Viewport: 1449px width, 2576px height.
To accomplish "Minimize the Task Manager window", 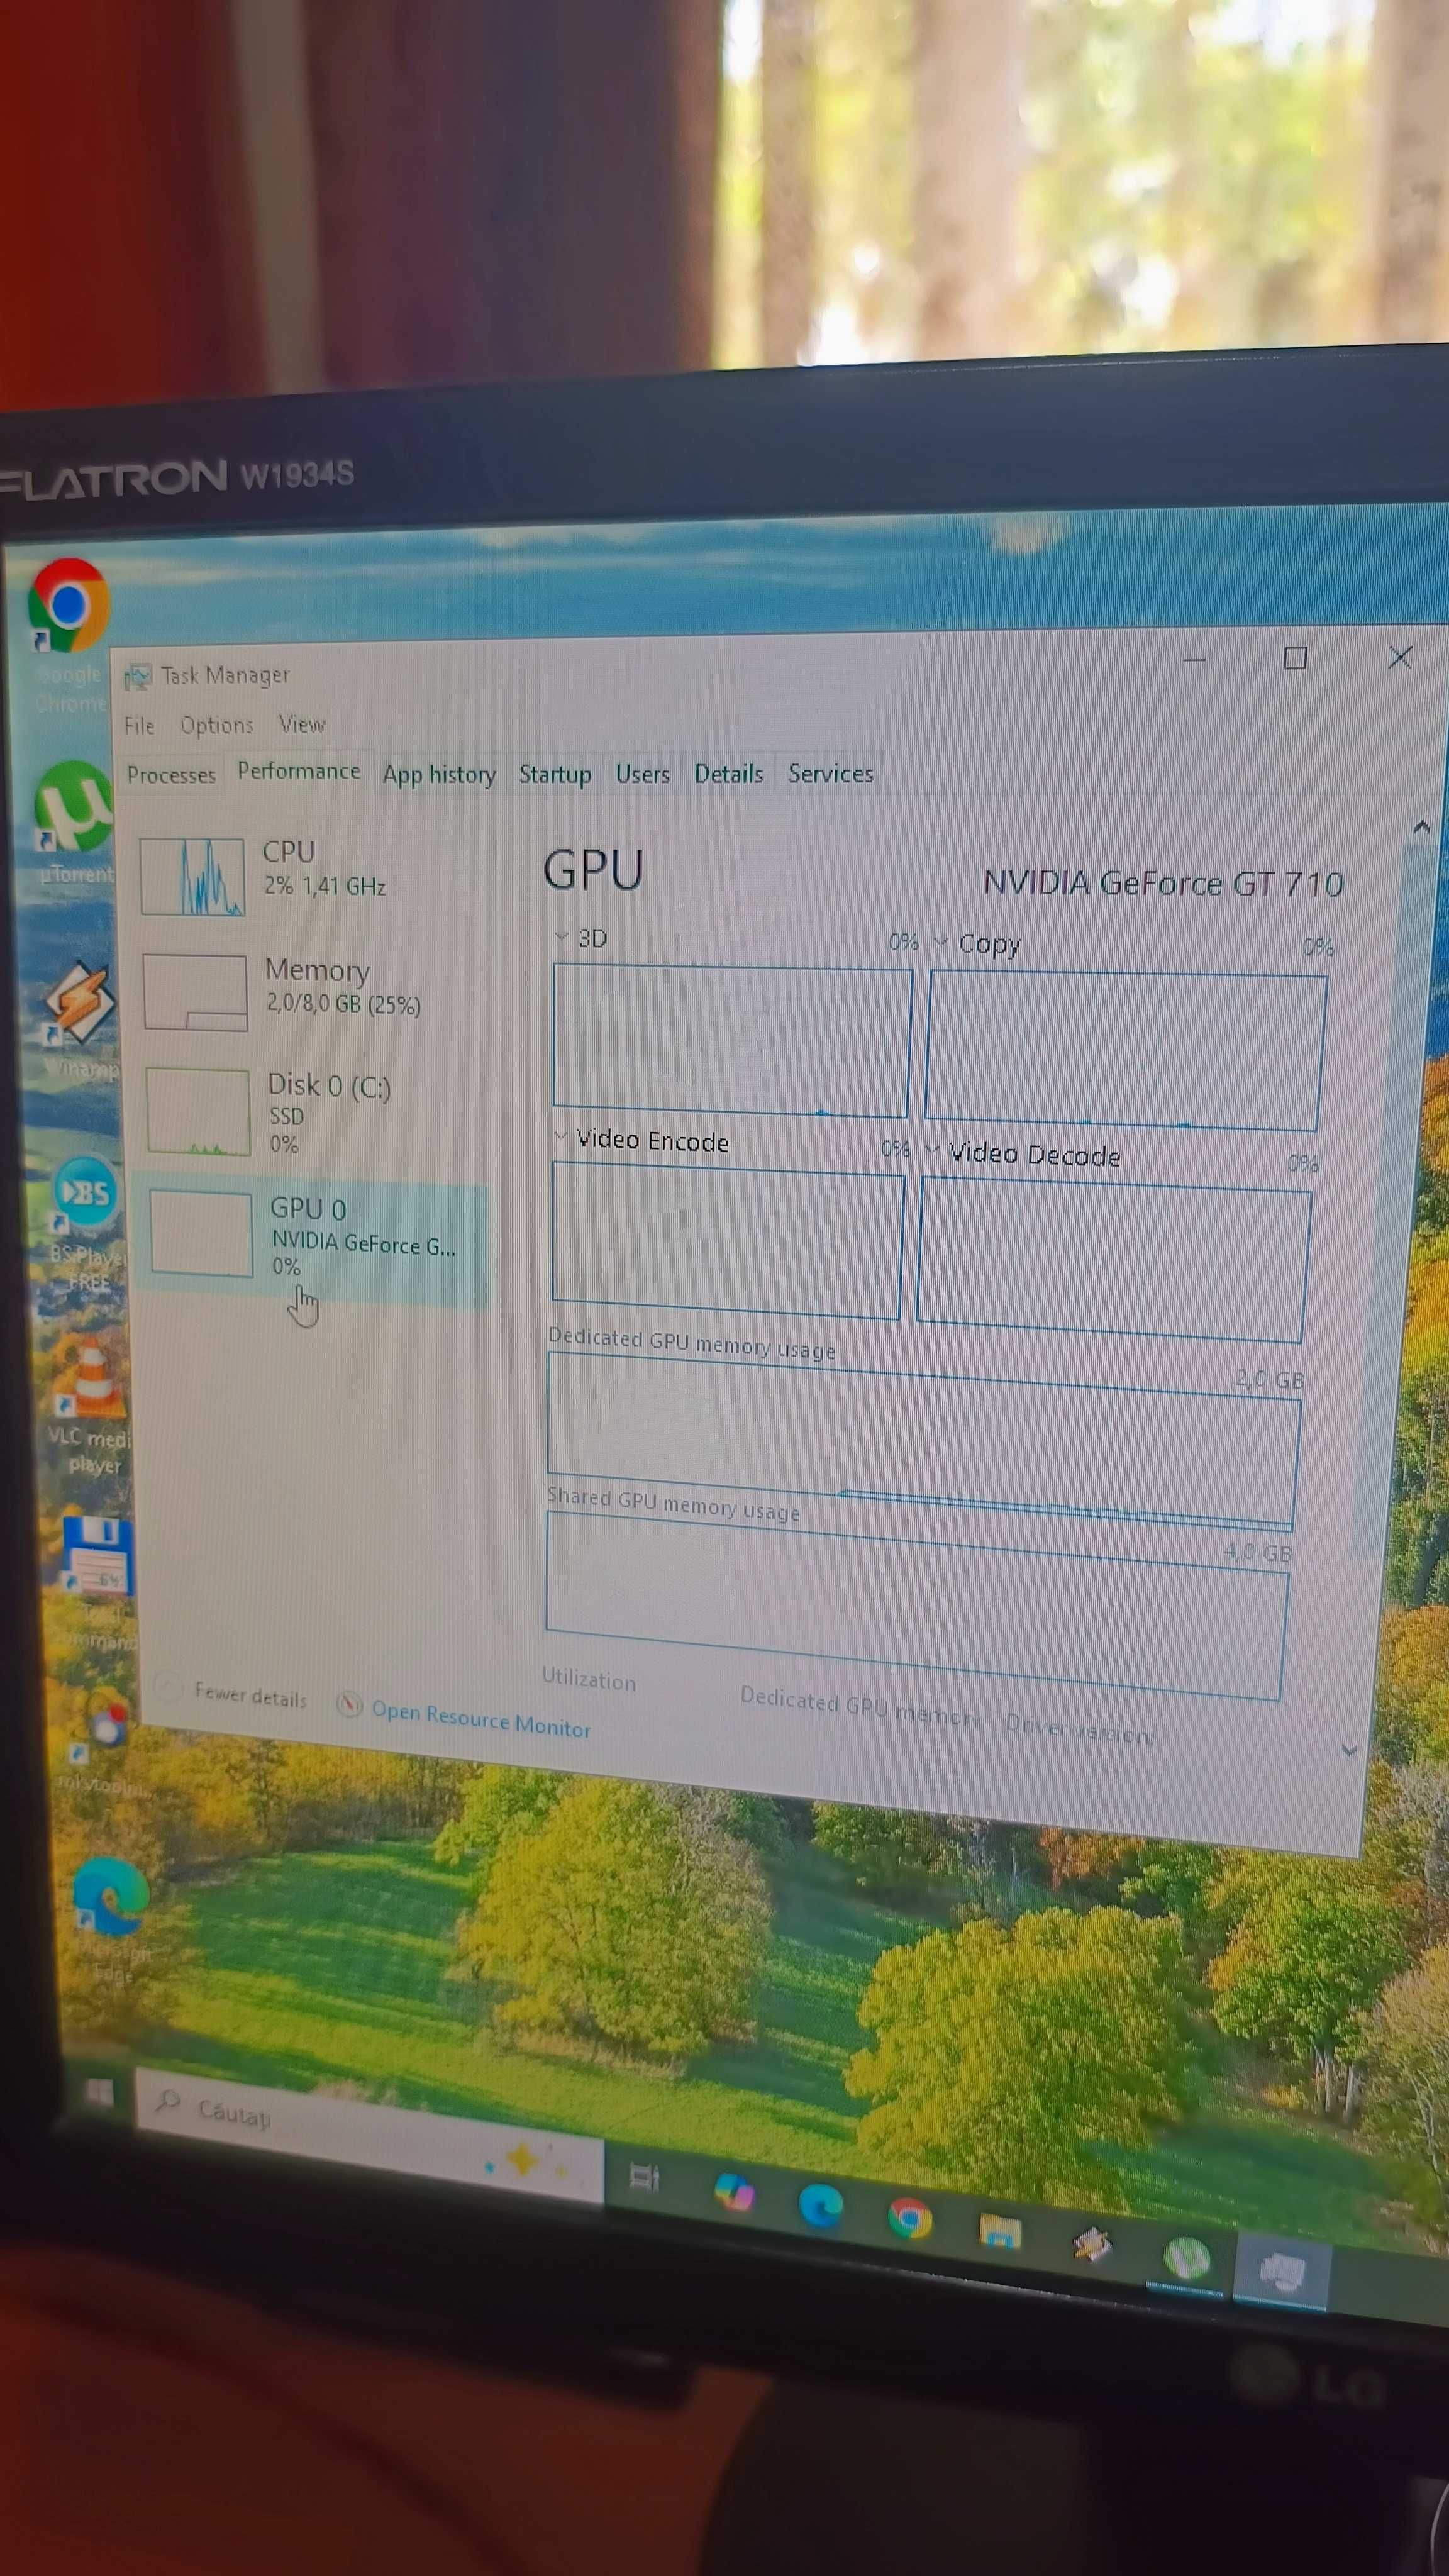I will click(1194, 659).
